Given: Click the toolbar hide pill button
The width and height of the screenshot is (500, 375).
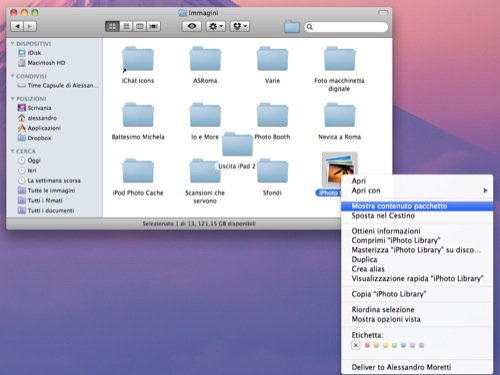Looking at the screenshot, I should pos(383,13).
